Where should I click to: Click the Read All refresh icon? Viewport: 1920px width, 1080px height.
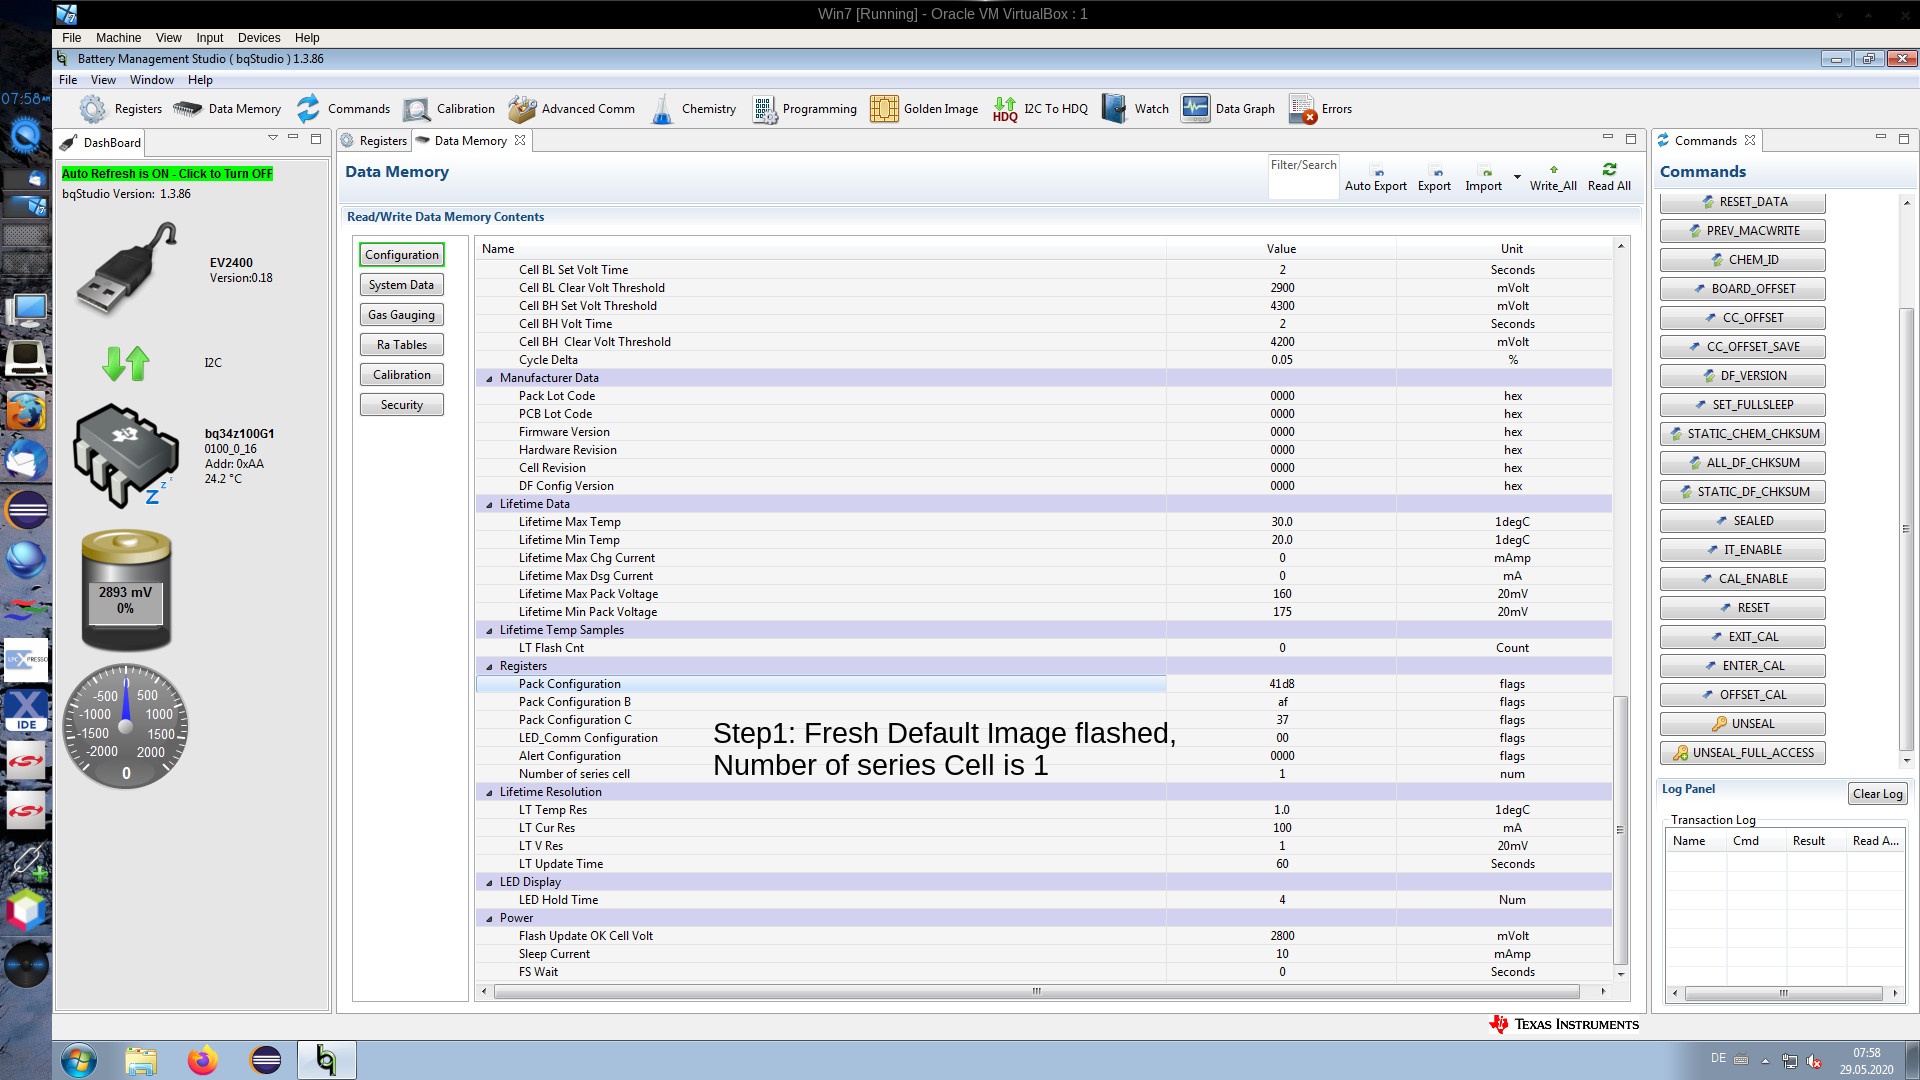pyautogui.click(x=1609, y=170)
